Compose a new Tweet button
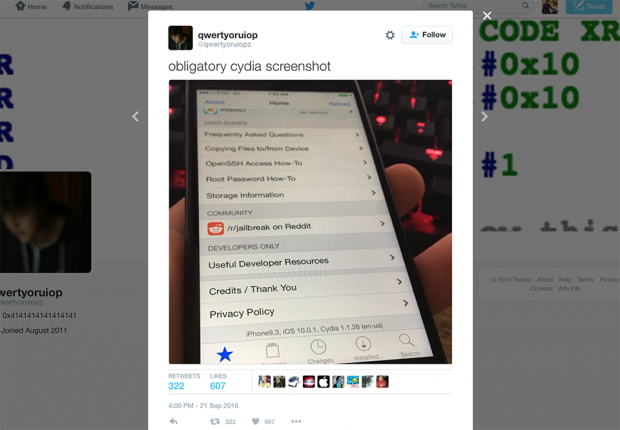The height and width of the screenshot is (430, 620). point(589,7)
